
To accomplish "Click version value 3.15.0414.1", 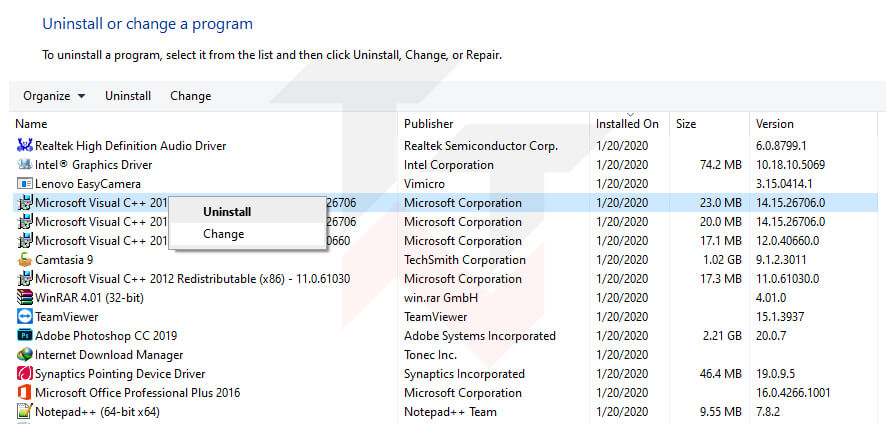I will [784, 184].
